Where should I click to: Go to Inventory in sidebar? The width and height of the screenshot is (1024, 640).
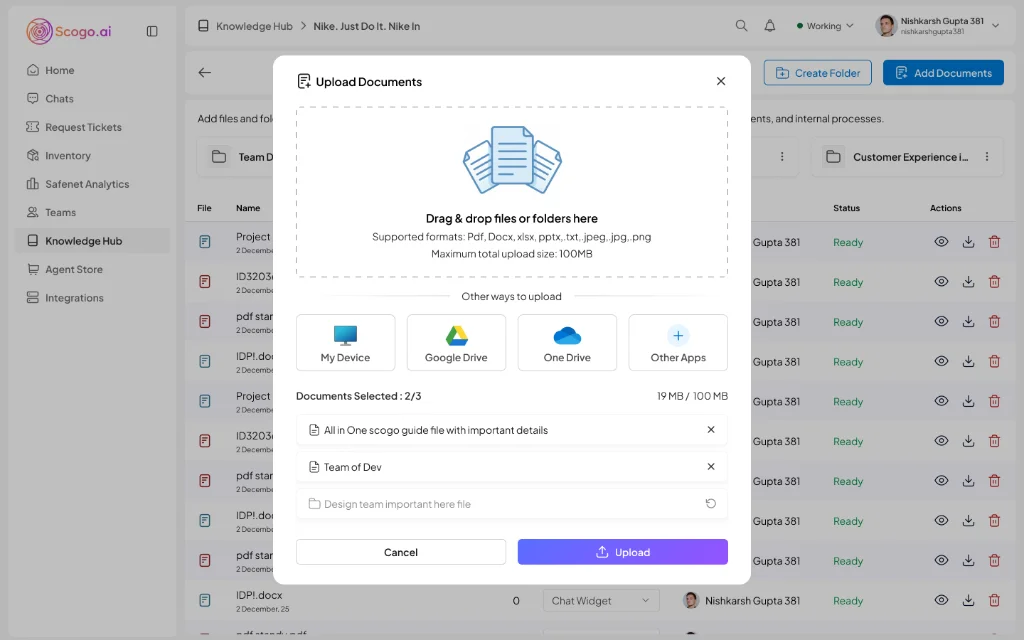coord(68,156)
